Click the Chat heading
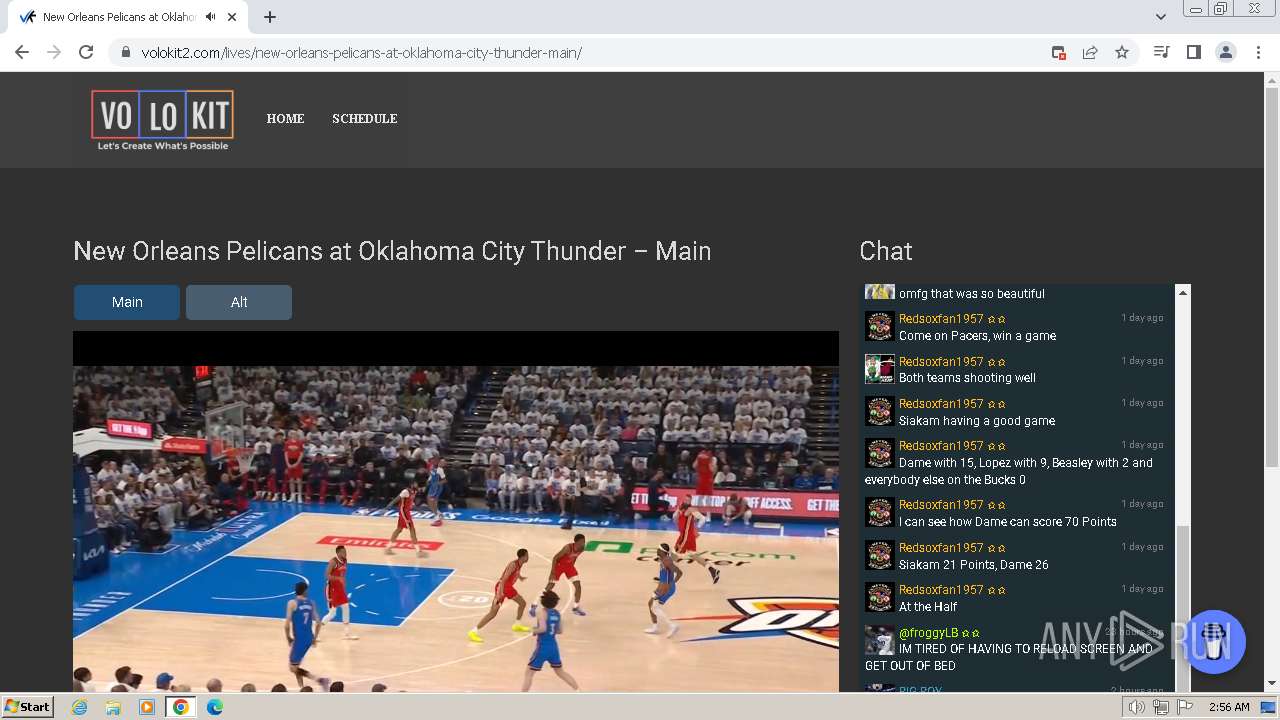This screenshot has width=1280, height=720. click(886, 251)
